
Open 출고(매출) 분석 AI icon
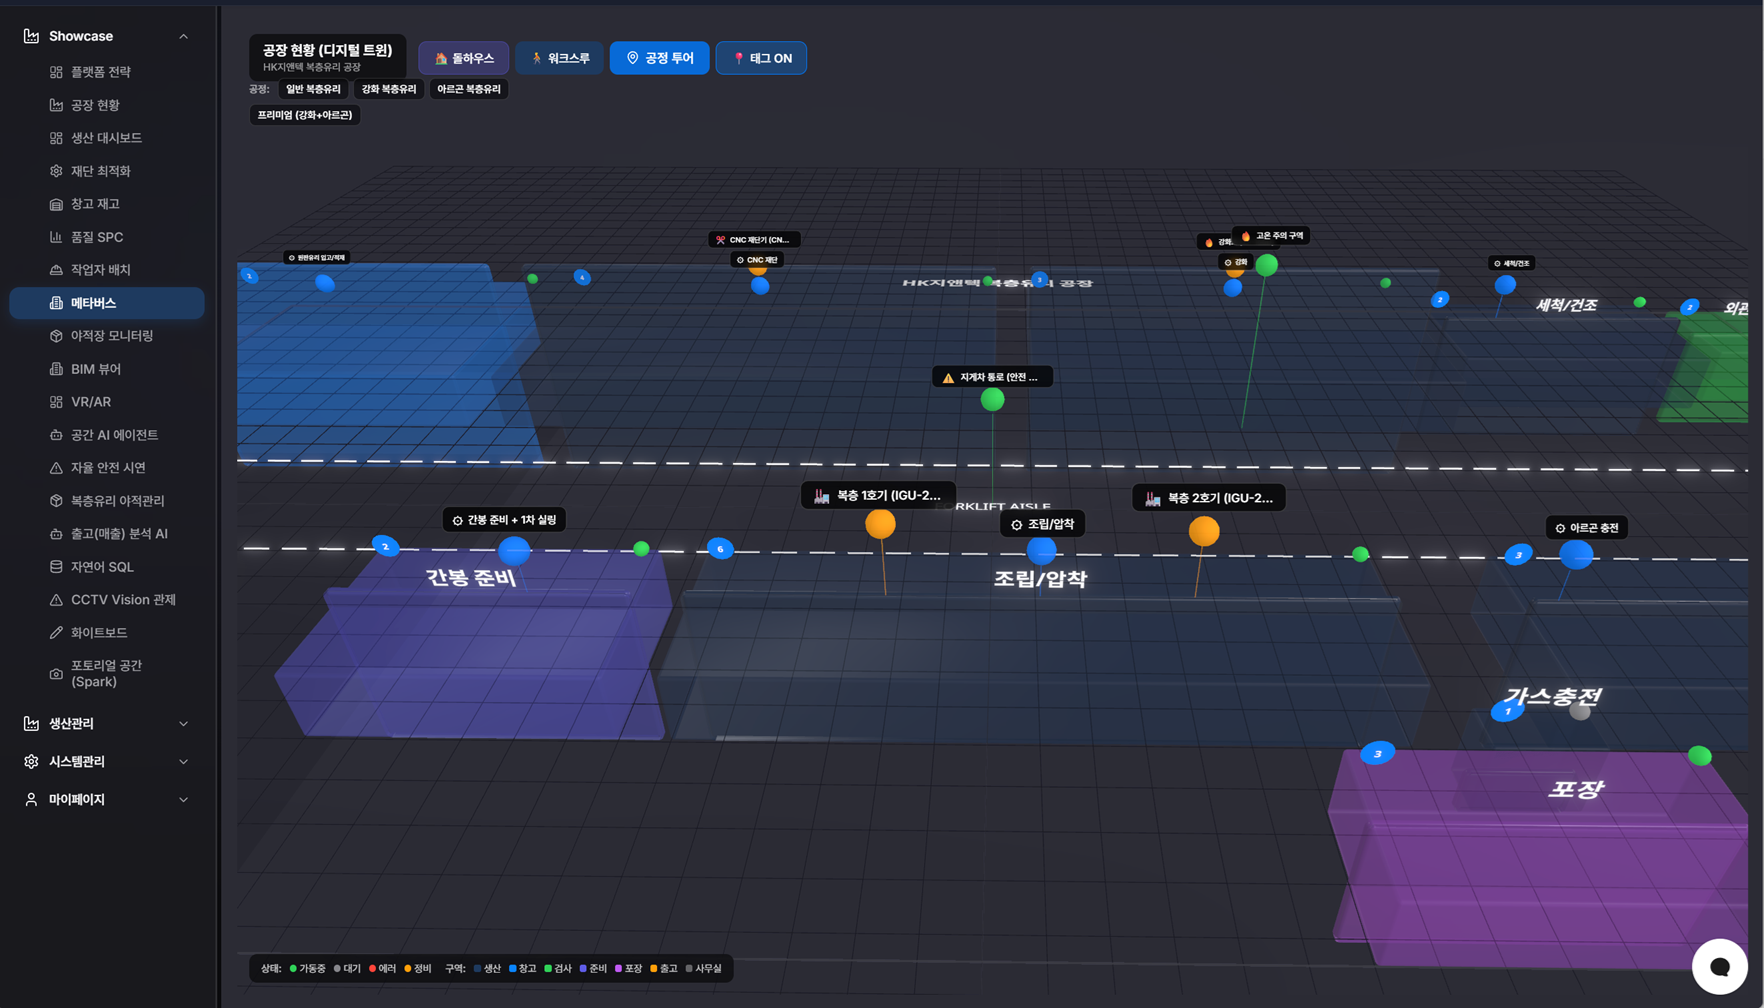pos(56,534)
